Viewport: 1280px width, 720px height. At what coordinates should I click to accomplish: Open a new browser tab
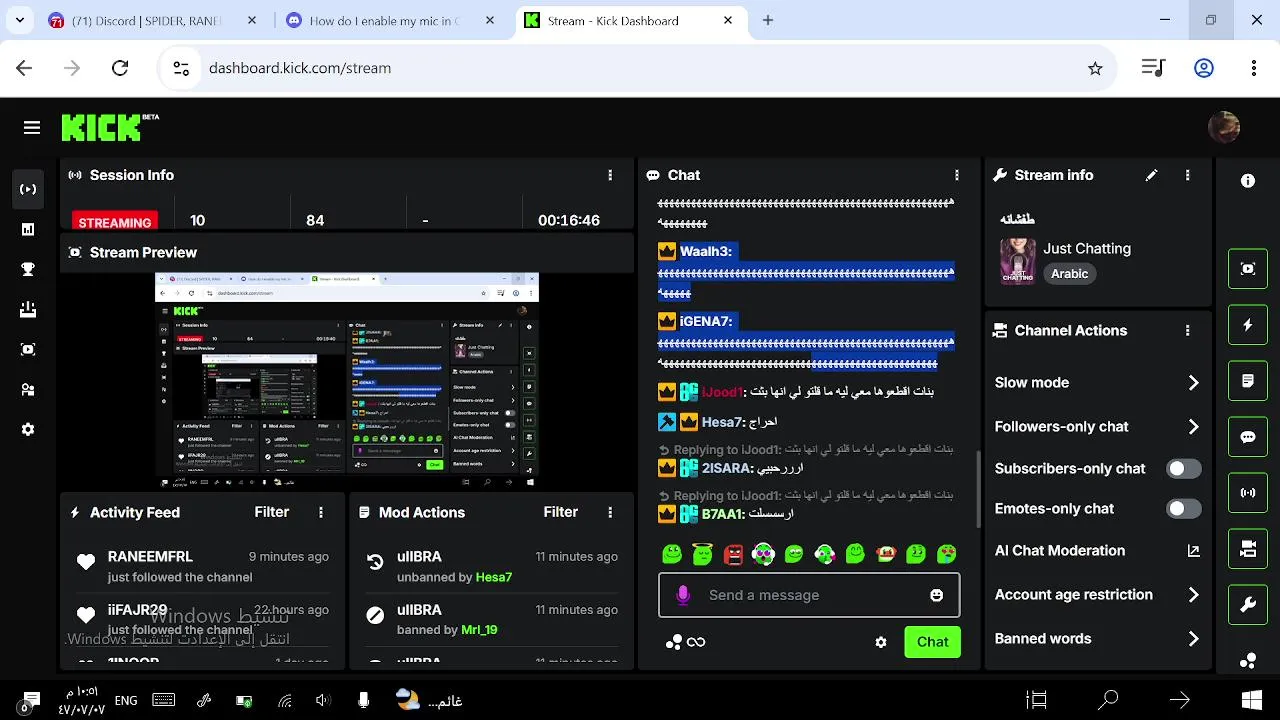click(768, 20)
